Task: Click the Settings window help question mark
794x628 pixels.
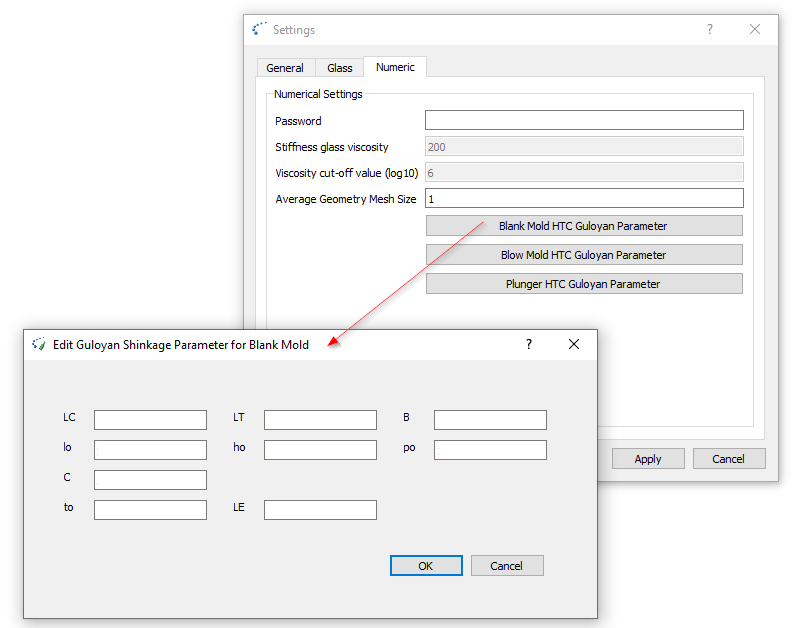Action: (x=710, y=30)
